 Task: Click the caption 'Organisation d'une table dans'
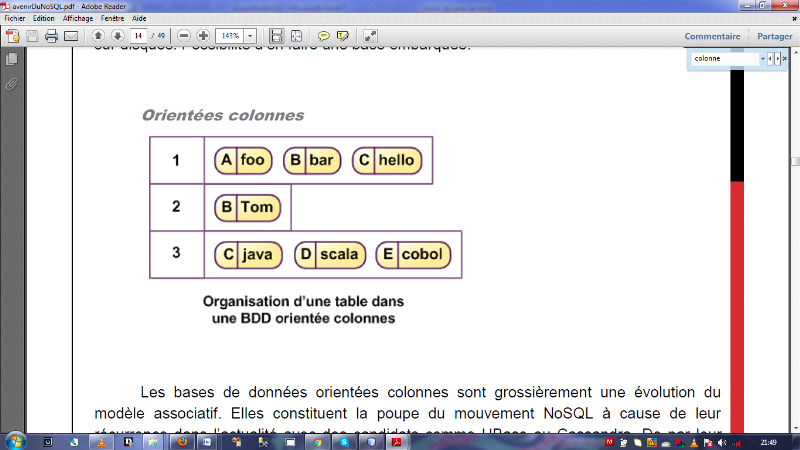[303, 302]
